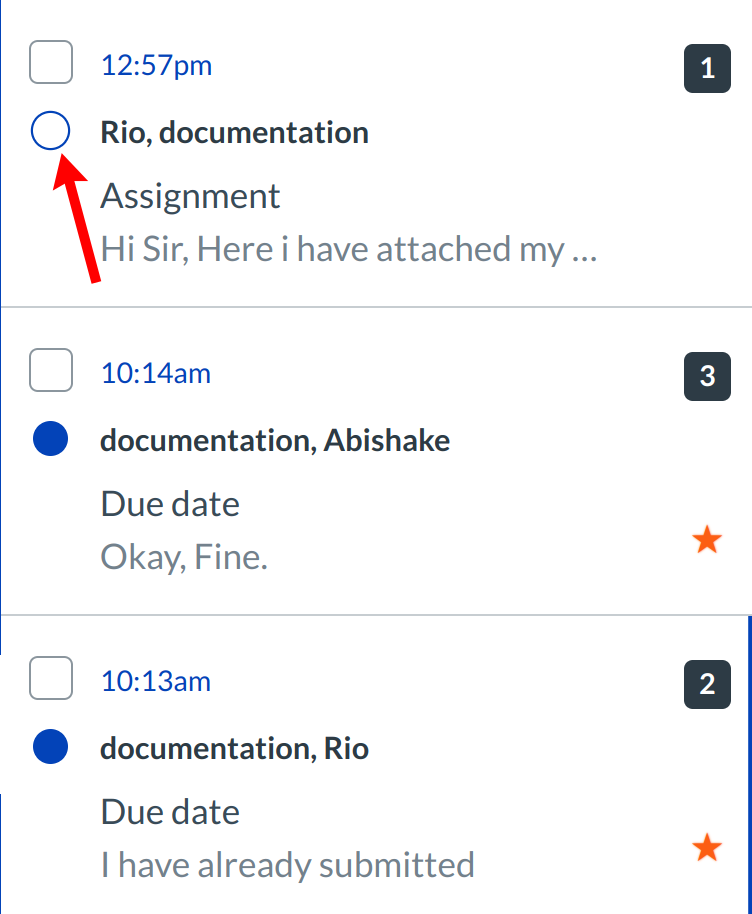Viewport: 752px width, 914px height.
Task: Unstar the "I have already submitted" conversation
Action: [707, 849]
